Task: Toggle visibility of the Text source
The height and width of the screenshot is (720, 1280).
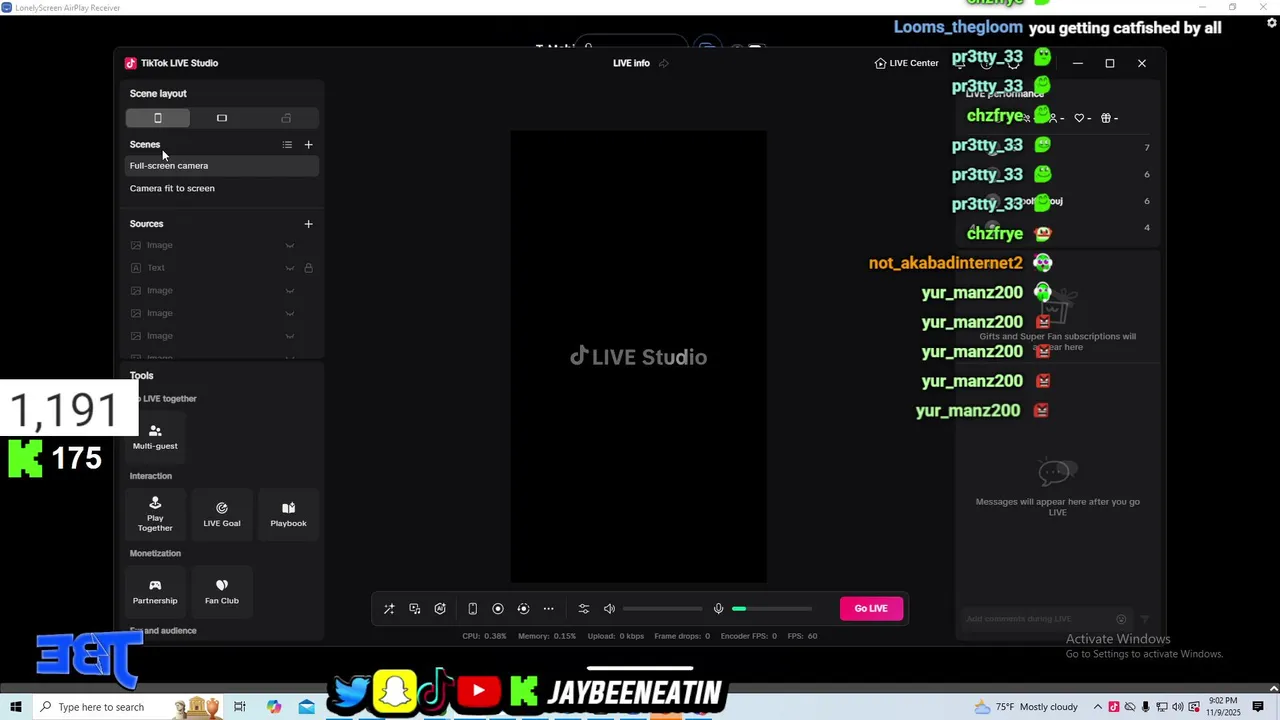Action: 290,268
